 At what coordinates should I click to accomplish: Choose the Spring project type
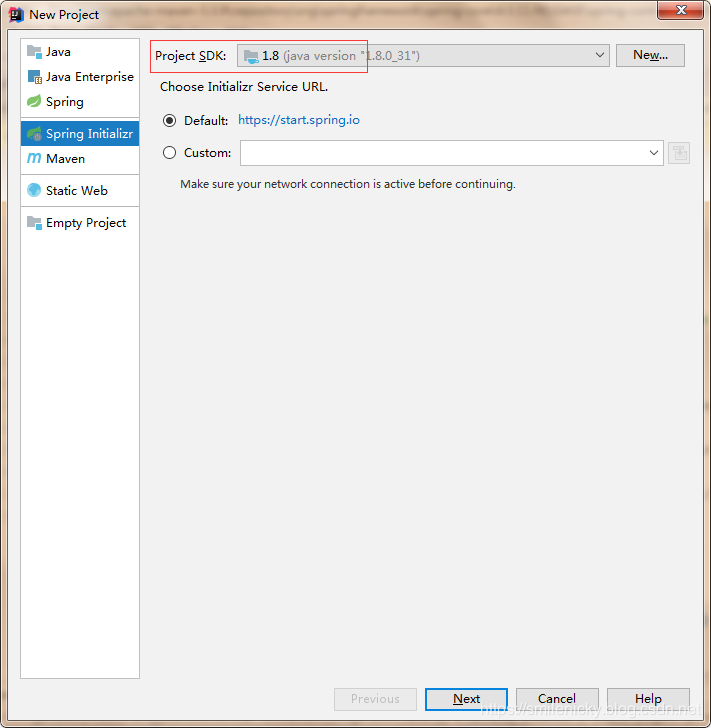point(80,102)
